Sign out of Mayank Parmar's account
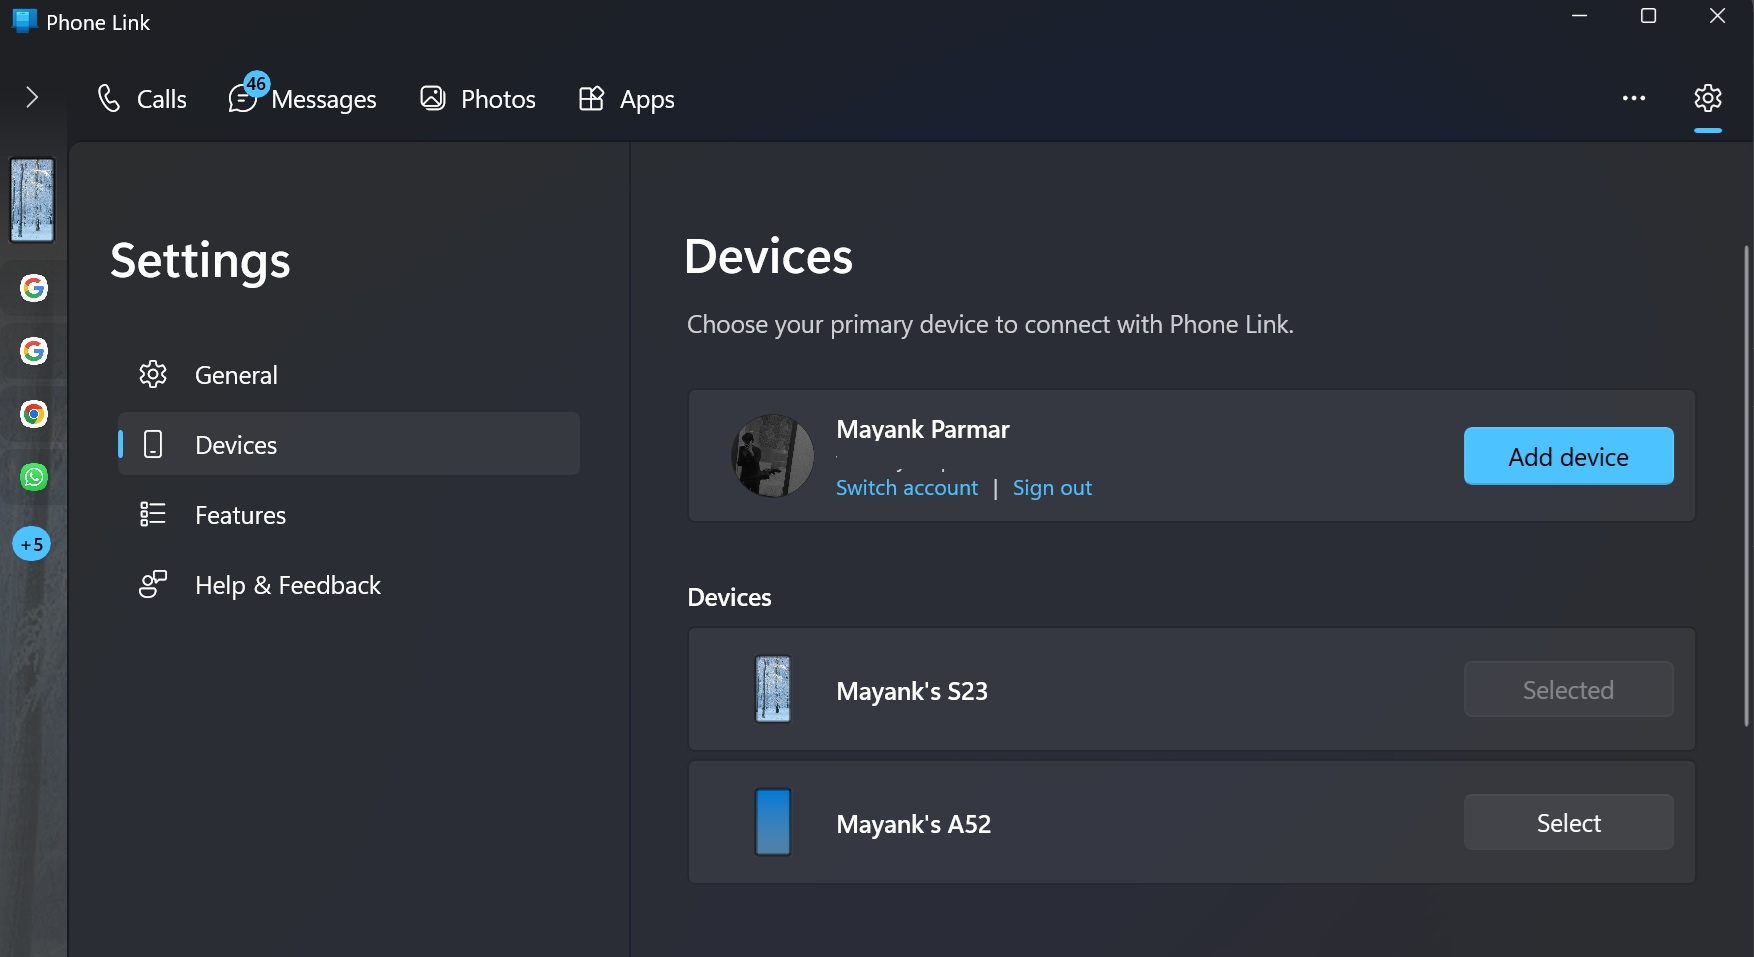Viewport: 1754px width, 957px height. (x=1052, y=488)
